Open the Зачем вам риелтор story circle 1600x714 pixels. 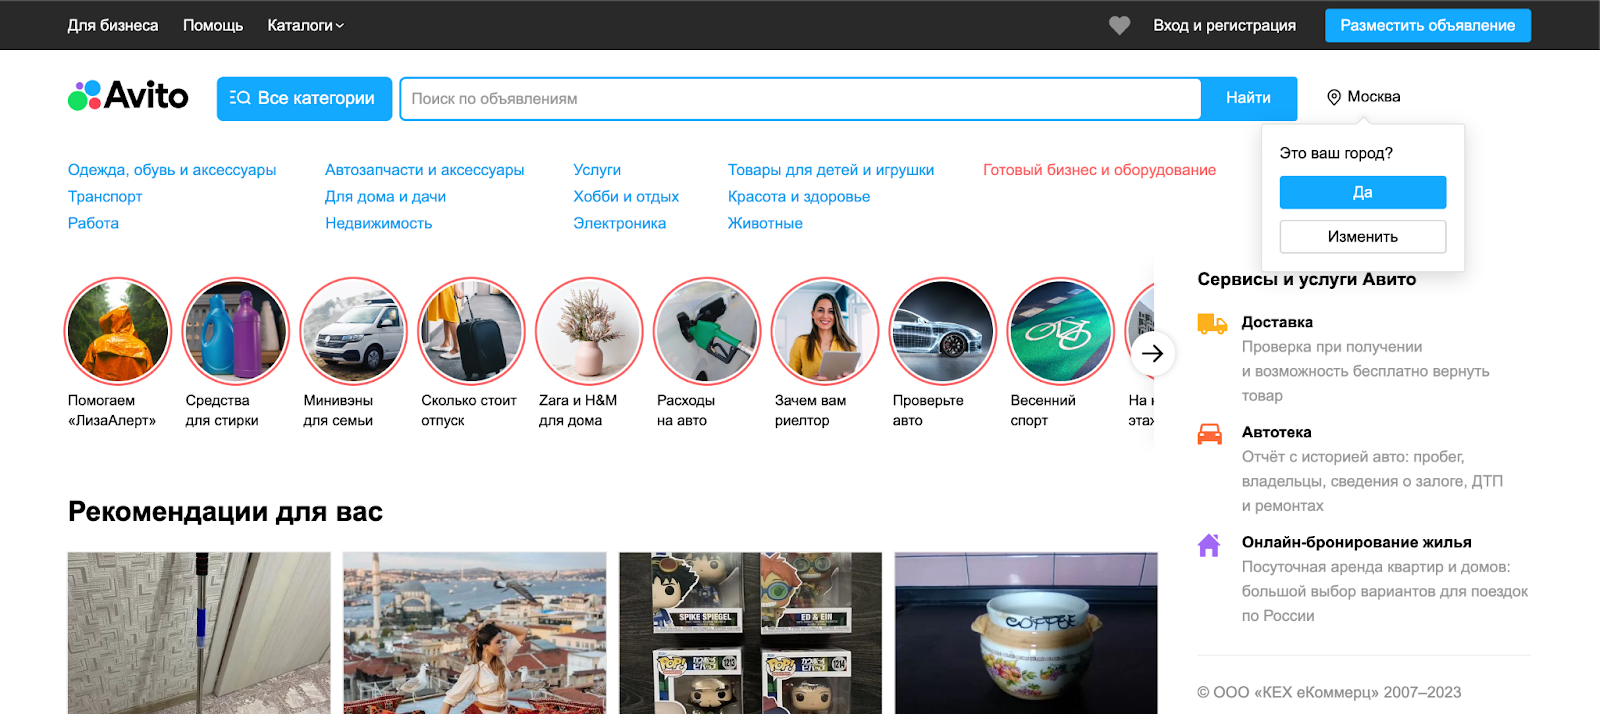[x=826, y=331]
